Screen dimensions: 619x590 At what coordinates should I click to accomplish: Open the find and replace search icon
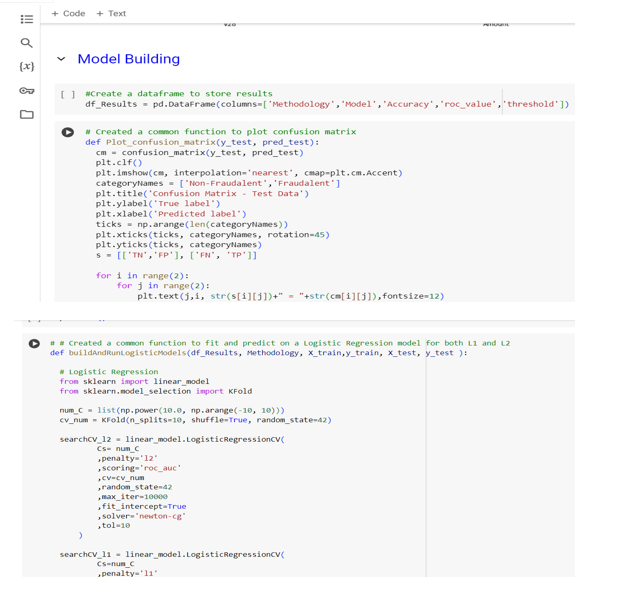click(26, 43)
